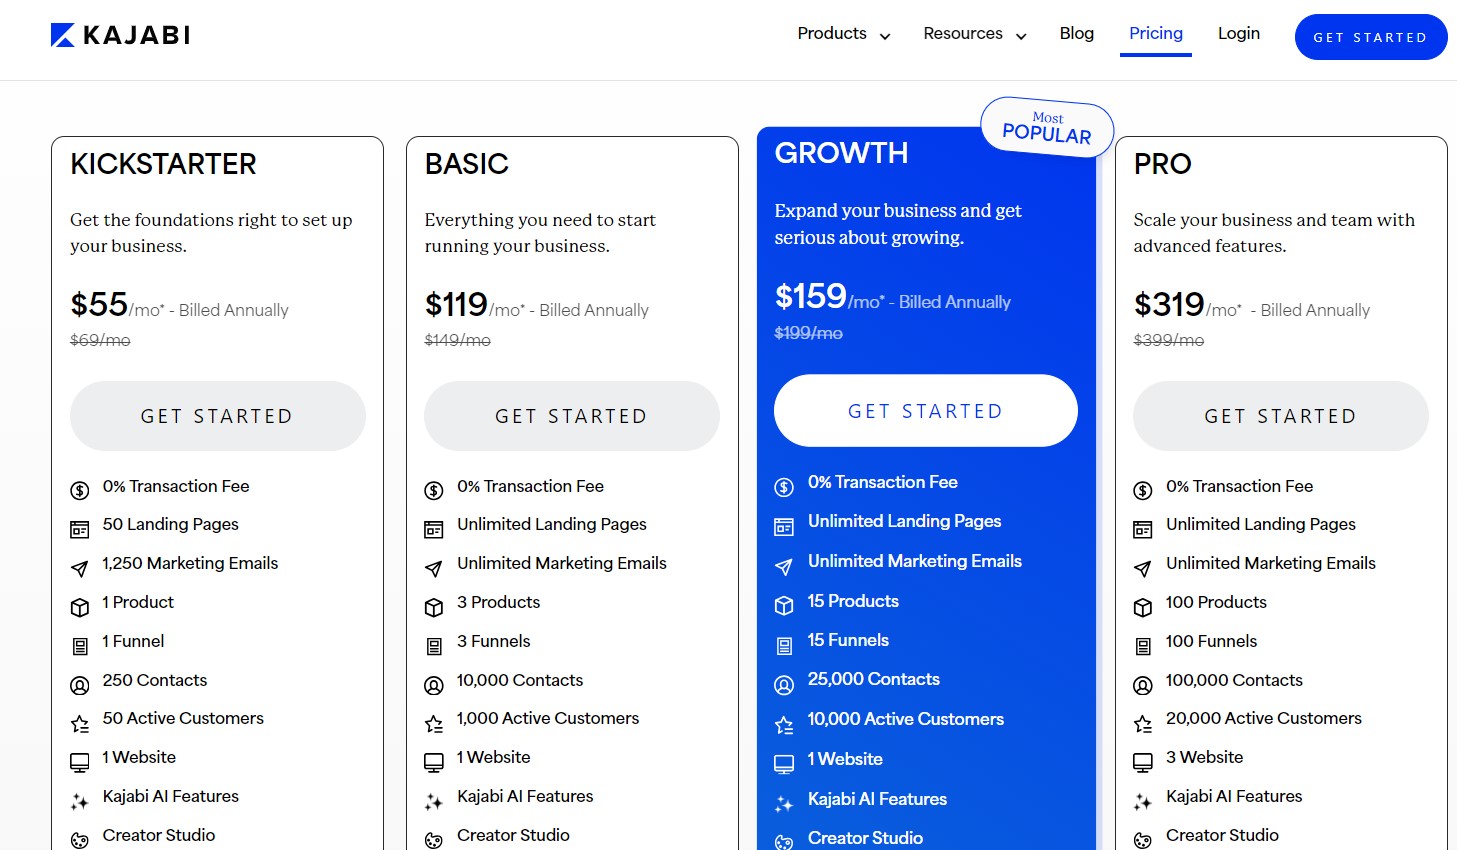
Task: Click the Kickstarter plan description text
Action: click(x=211, y=233)
